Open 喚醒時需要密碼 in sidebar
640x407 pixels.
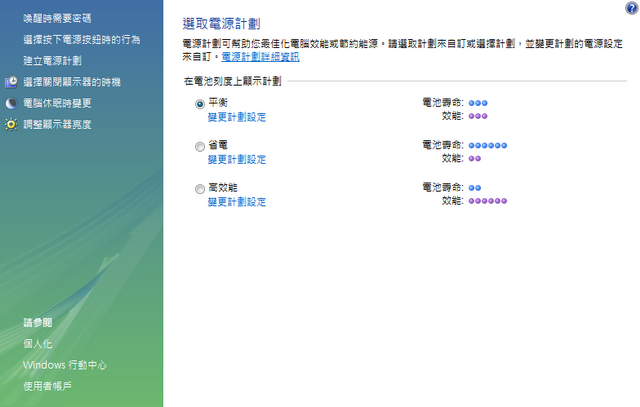pyautogui.click(x=57, y=18)
